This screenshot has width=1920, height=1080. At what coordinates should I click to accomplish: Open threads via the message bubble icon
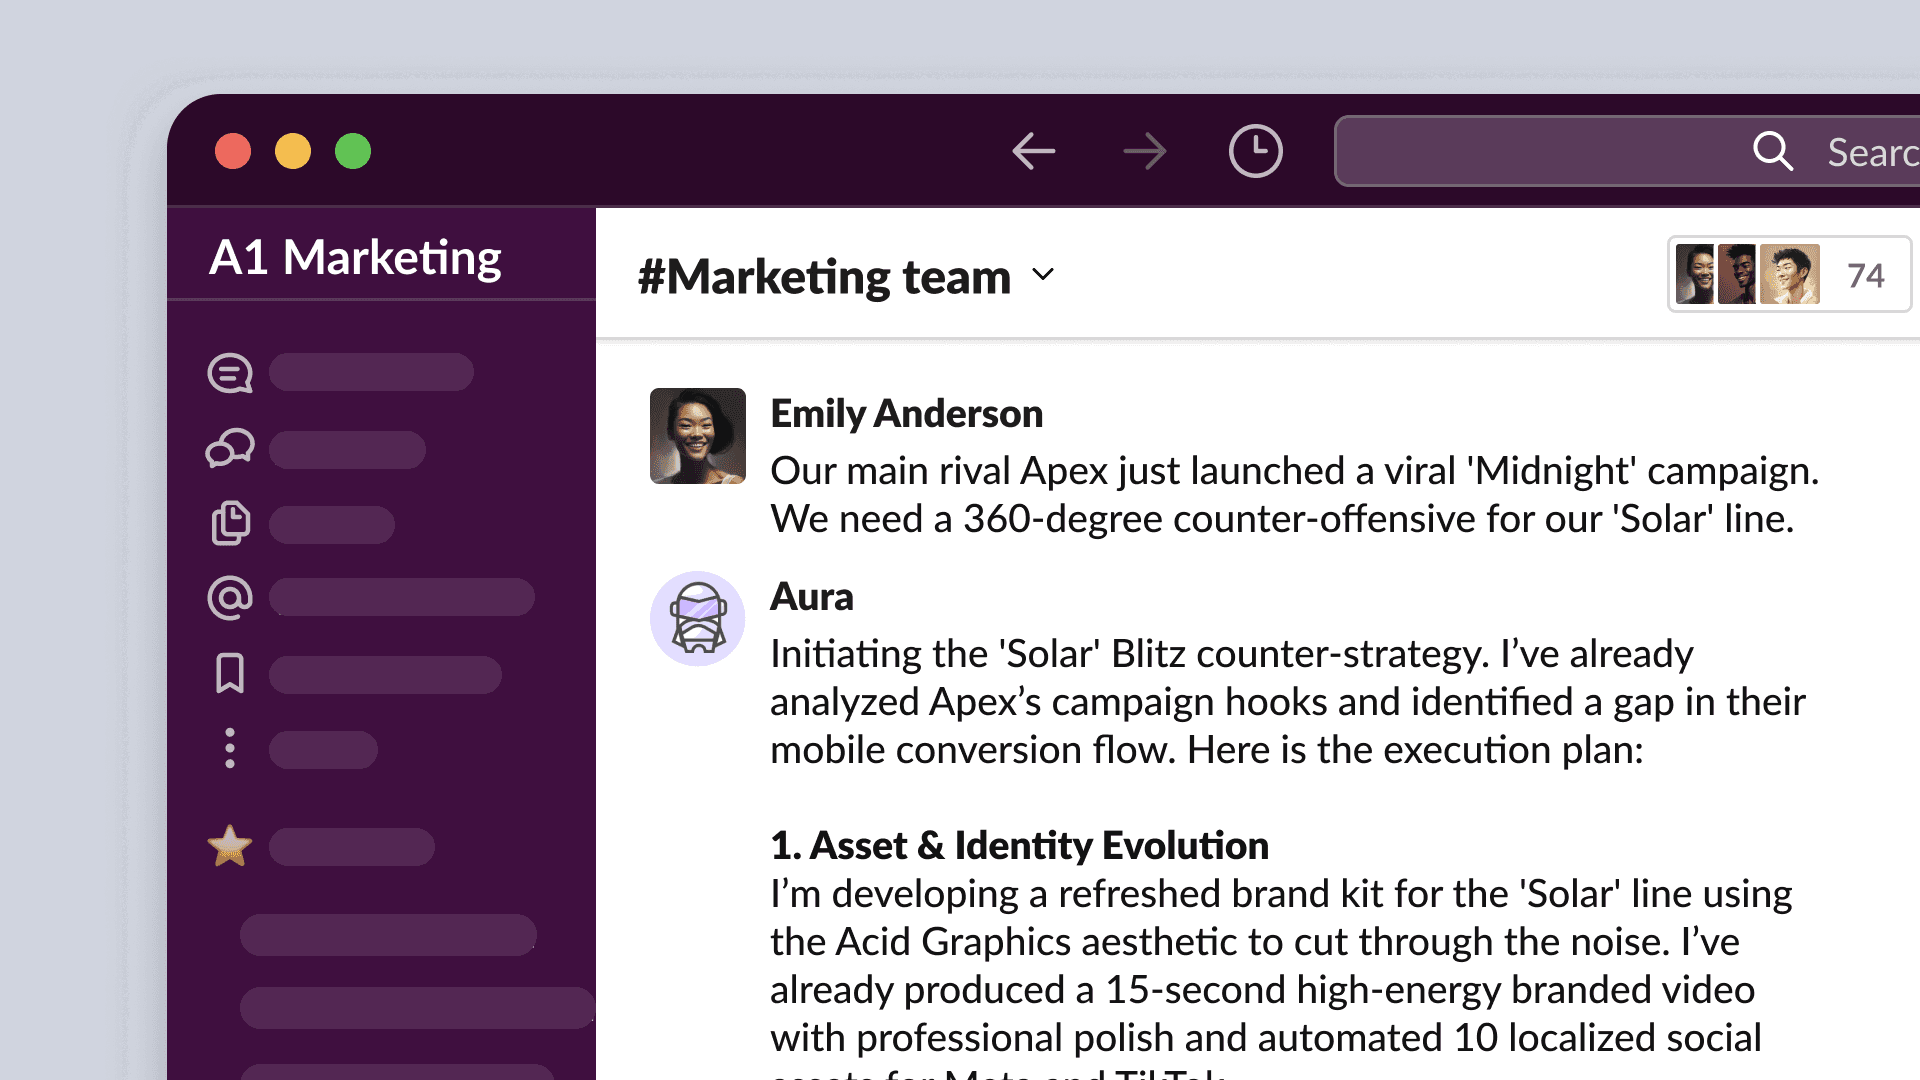point(230,373)
